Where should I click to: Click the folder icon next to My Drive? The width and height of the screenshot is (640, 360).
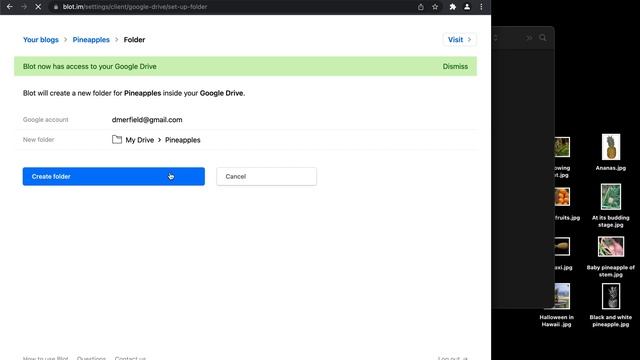point(117,140)
